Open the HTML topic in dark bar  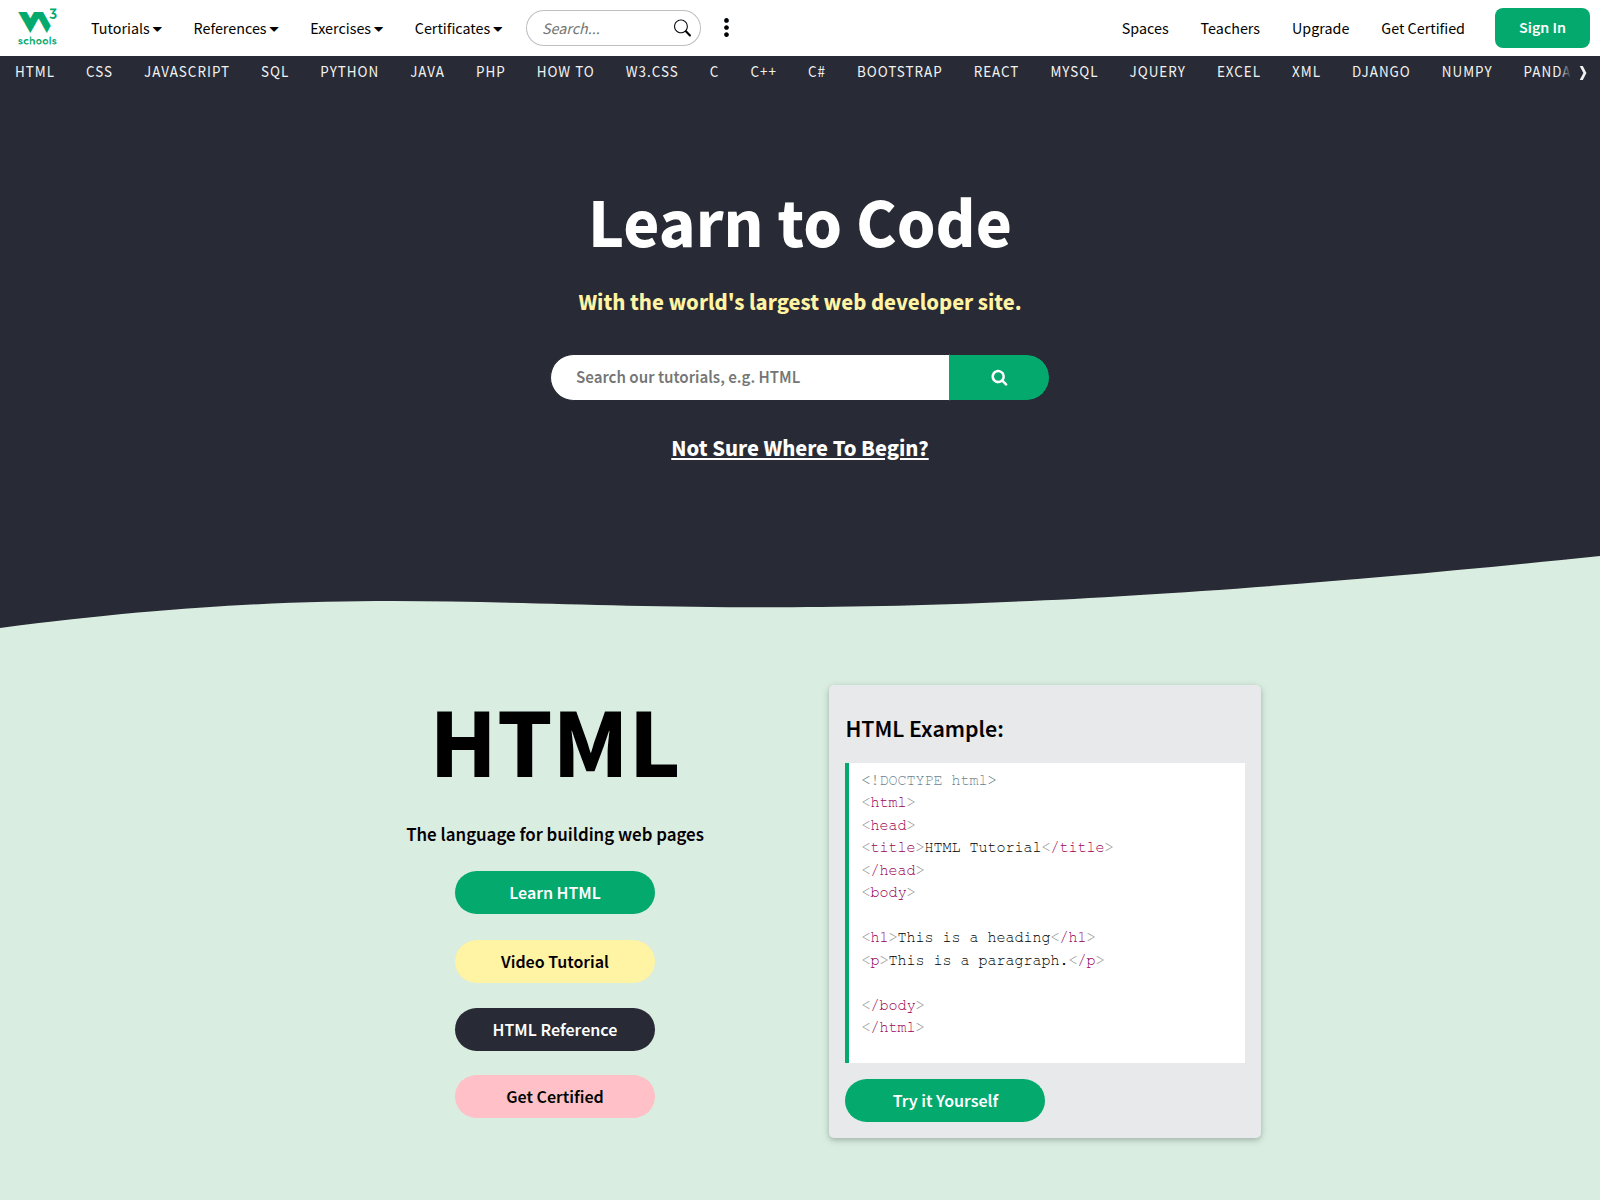[x=35, y=72]
